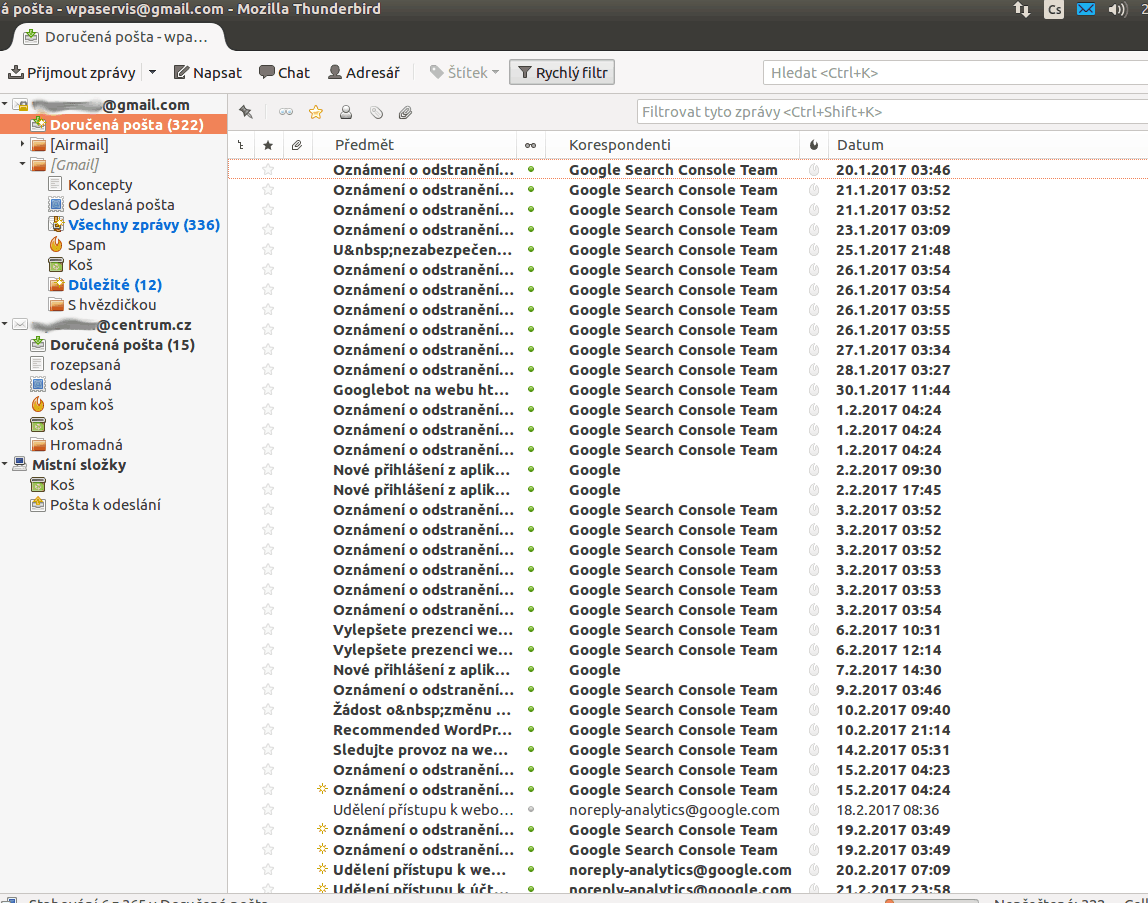1148x903 pixels.
Task: Open the Sledujte provoz na we... message
Action: [421, 750]
